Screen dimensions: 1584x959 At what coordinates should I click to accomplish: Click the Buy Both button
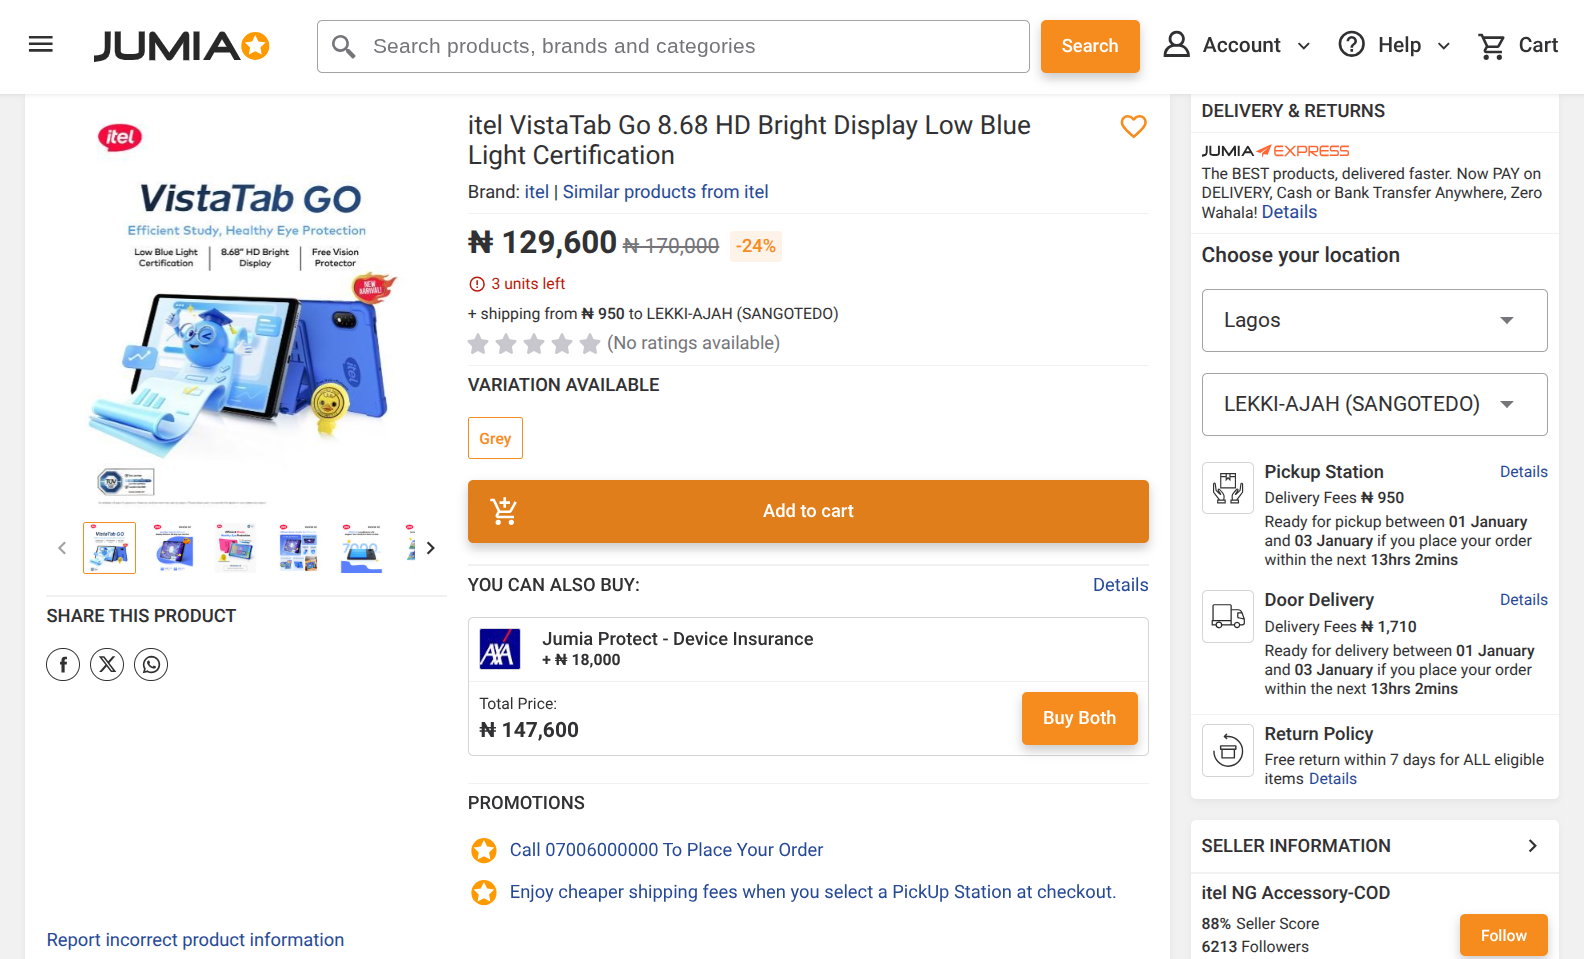tap(1079, 718)
